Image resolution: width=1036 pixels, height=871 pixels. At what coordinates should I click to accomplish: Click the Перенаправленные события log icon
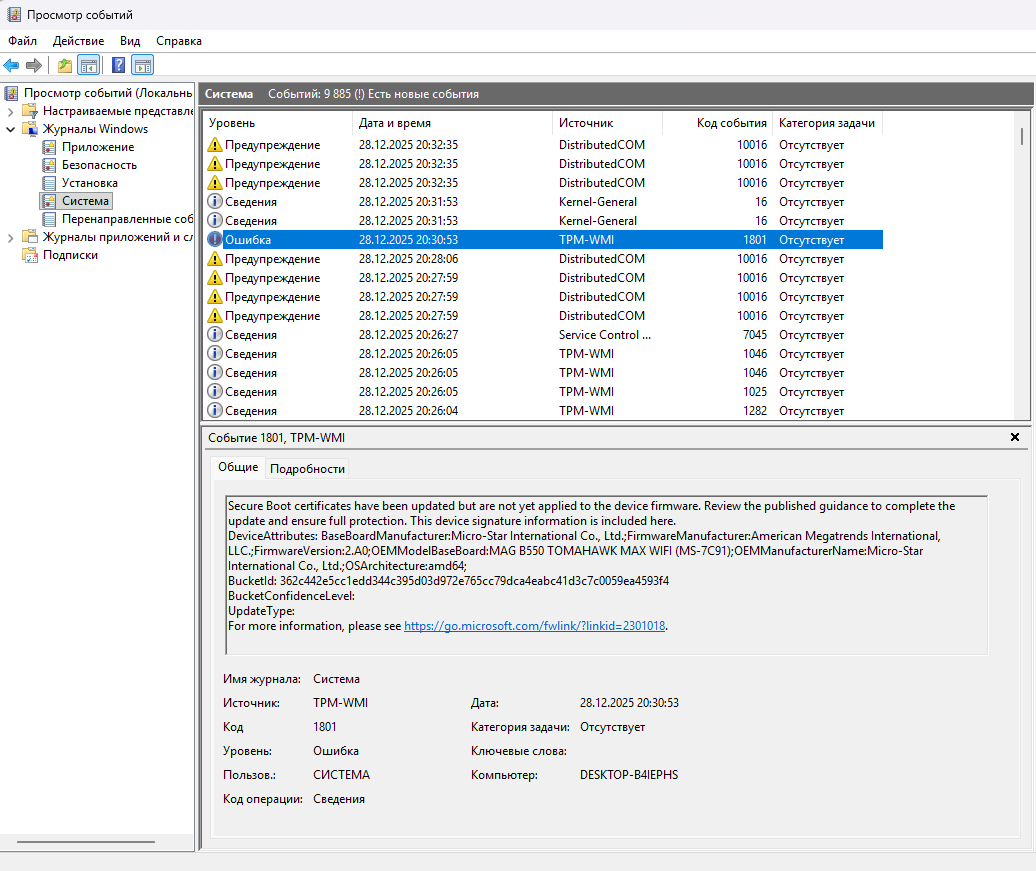49,219
